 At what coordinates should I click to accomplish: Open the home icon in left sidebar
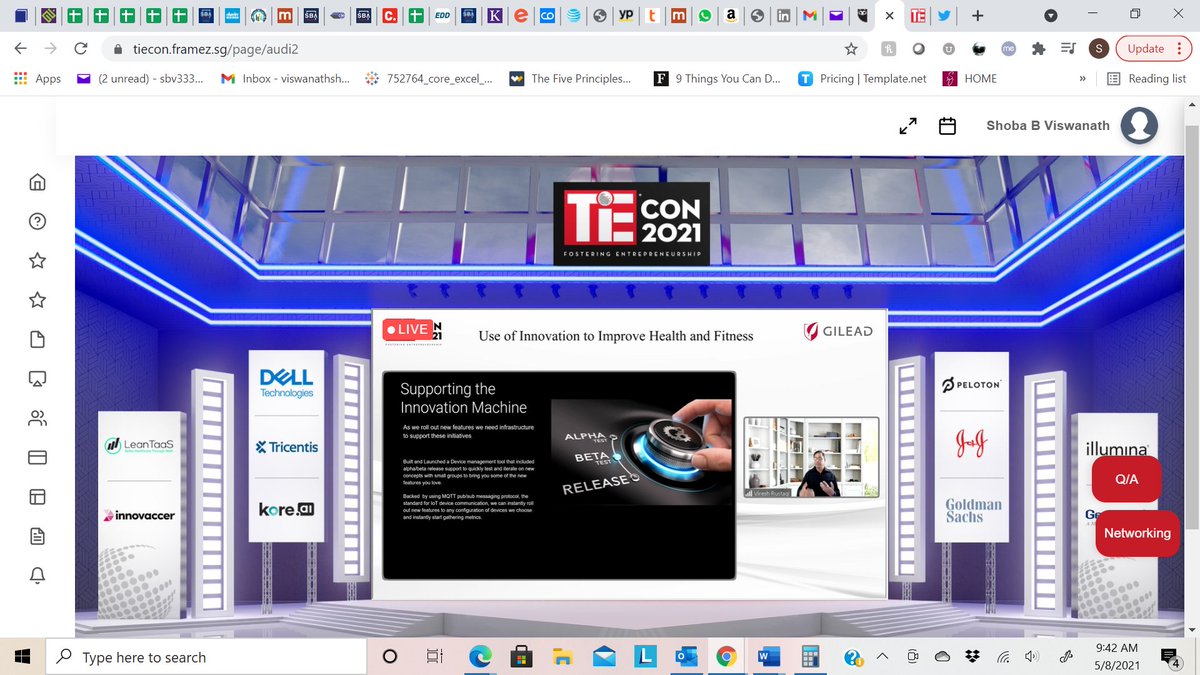(x=37, y=182)
